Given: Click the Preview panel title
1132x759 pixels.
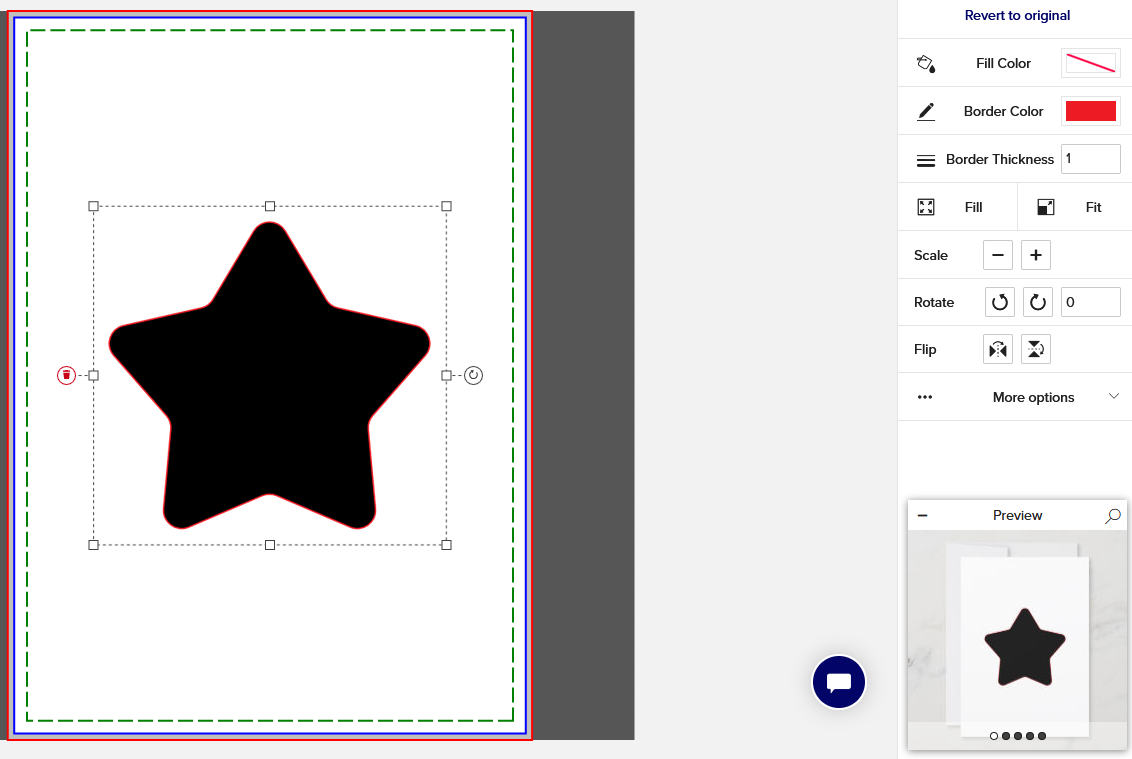Looking at the screenshot, I should click(1017, 516).
